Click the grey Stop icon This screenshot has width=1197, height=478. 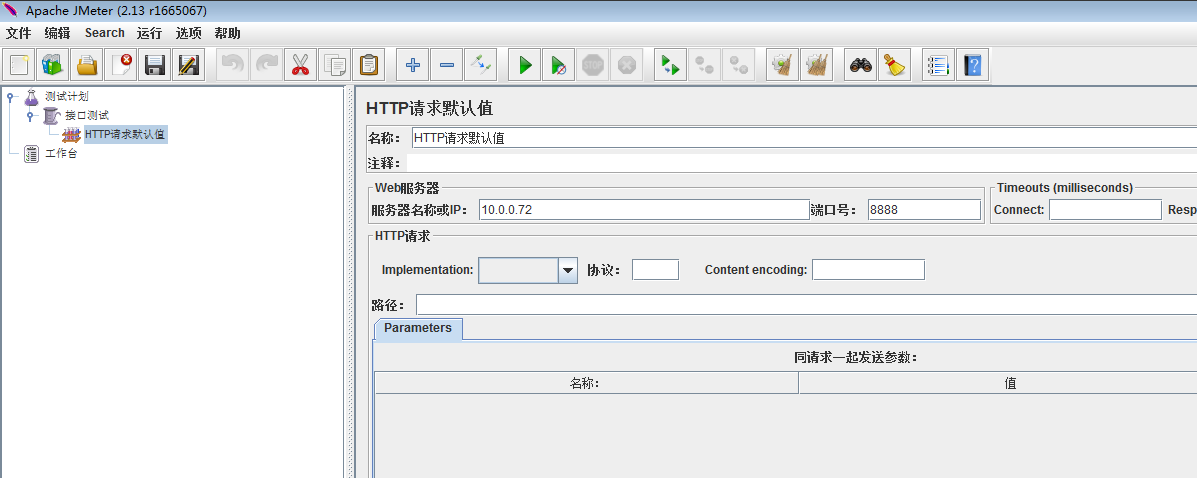(592, 65)
